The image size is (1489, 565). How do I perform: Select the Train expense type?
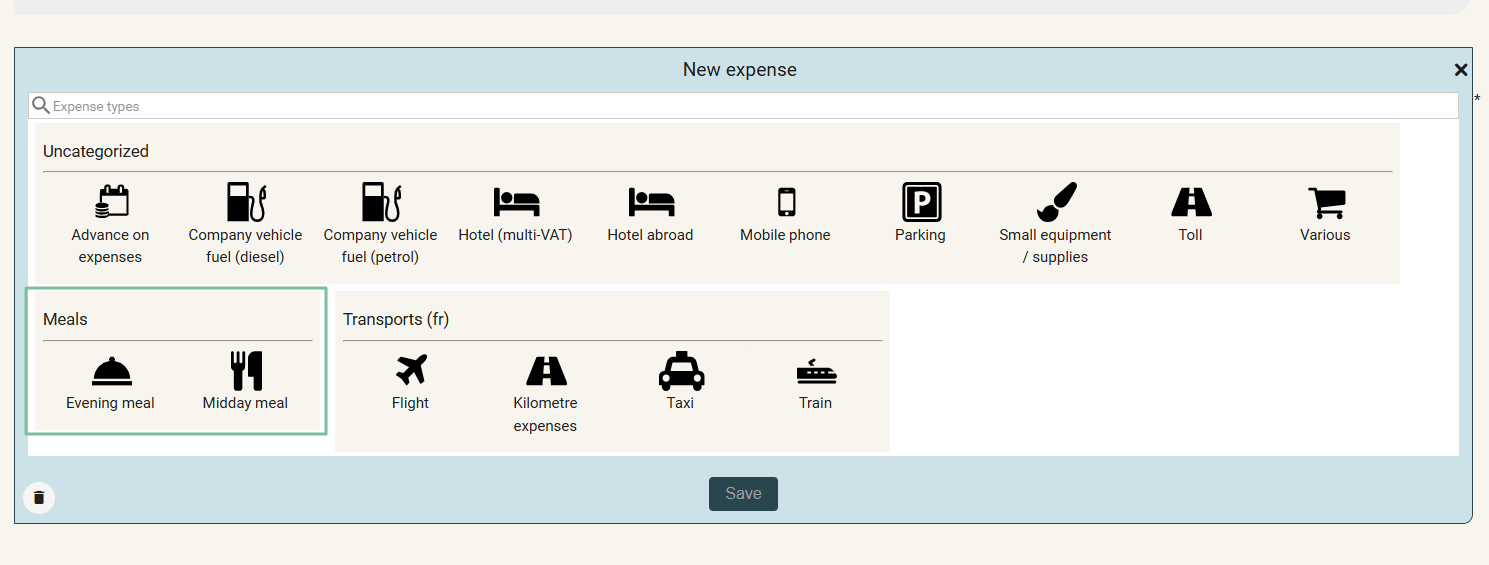coord(815,372)
